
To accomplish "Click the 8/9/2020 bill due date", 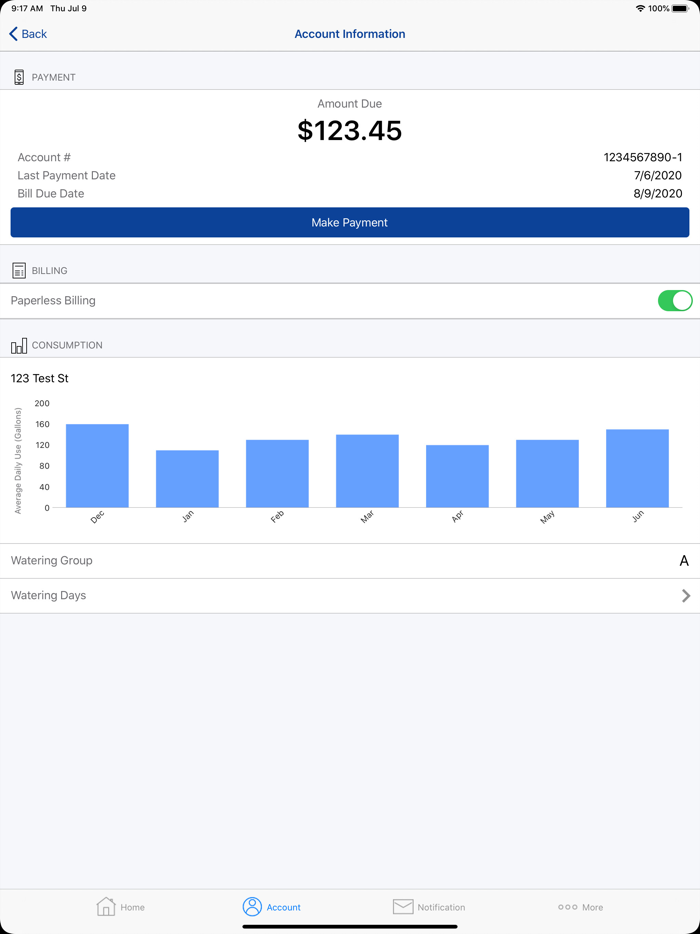I will point(658,194).
